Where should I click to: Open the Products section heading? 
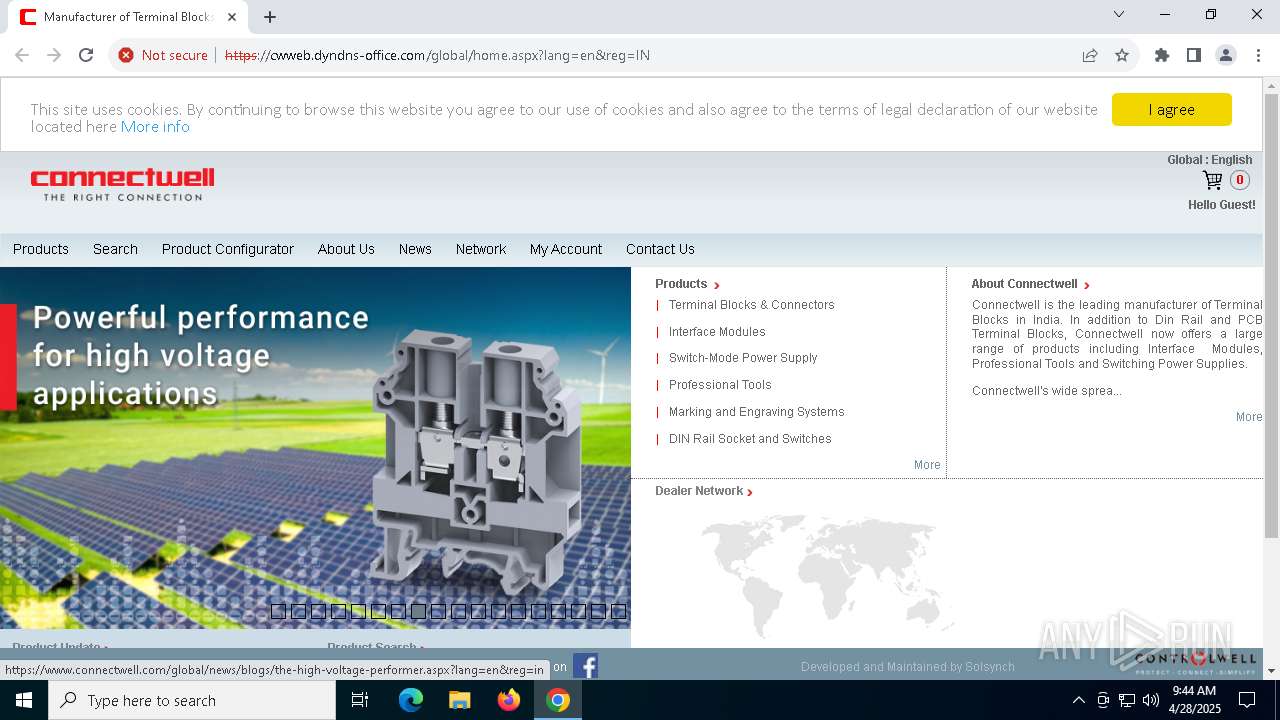click(x=687, y=284)
